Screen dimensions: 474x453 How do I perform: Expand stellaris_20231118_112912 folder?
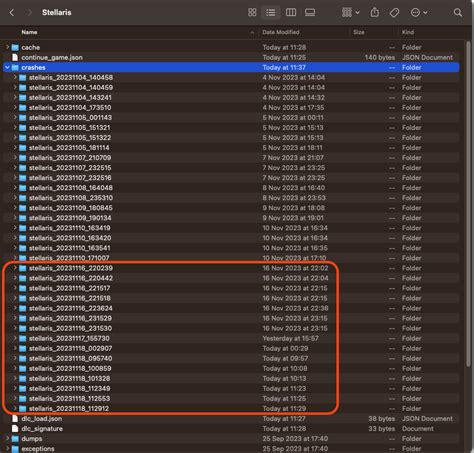15,408
